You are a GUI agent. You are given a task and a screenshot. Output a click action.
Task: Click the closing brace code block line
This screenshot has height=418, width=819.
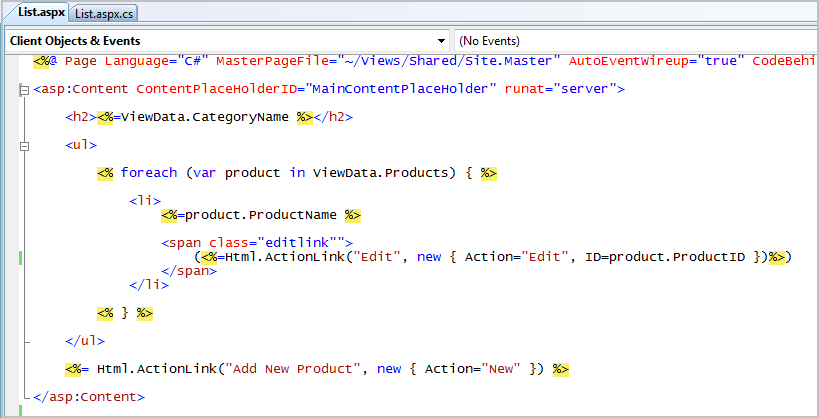[124, 313]
